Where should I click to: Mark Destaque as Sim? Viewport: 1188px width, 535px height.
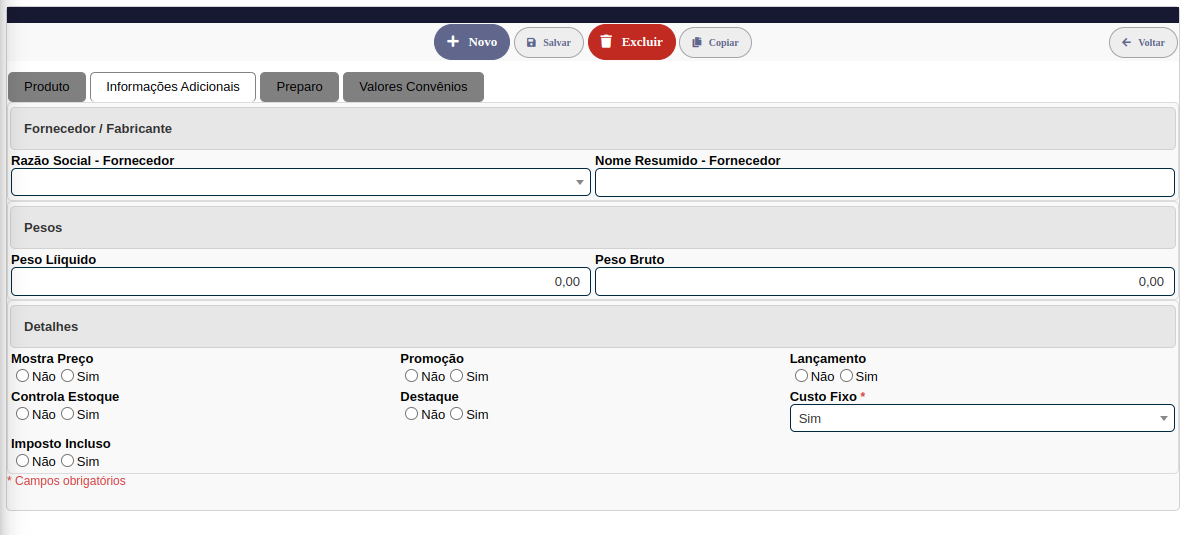point(456,414)
